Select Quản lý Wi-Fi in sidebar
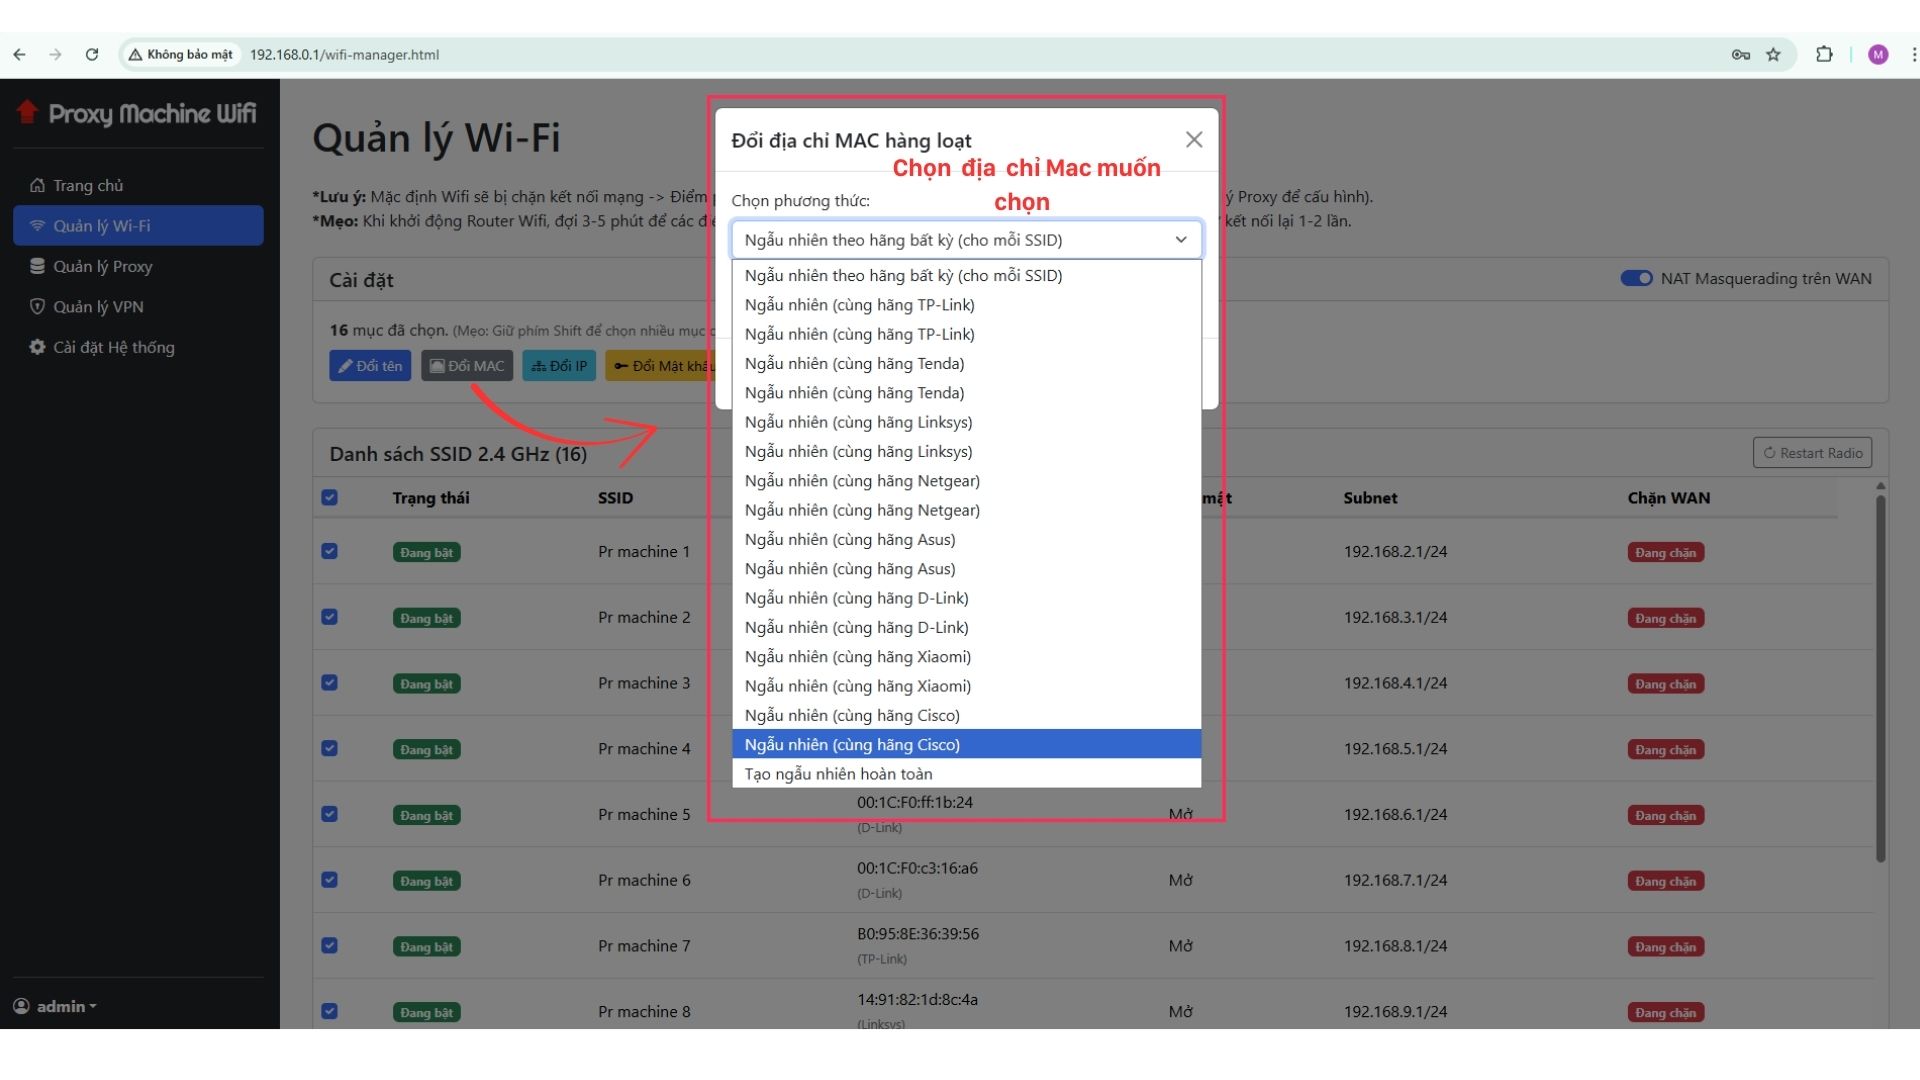 138,226
